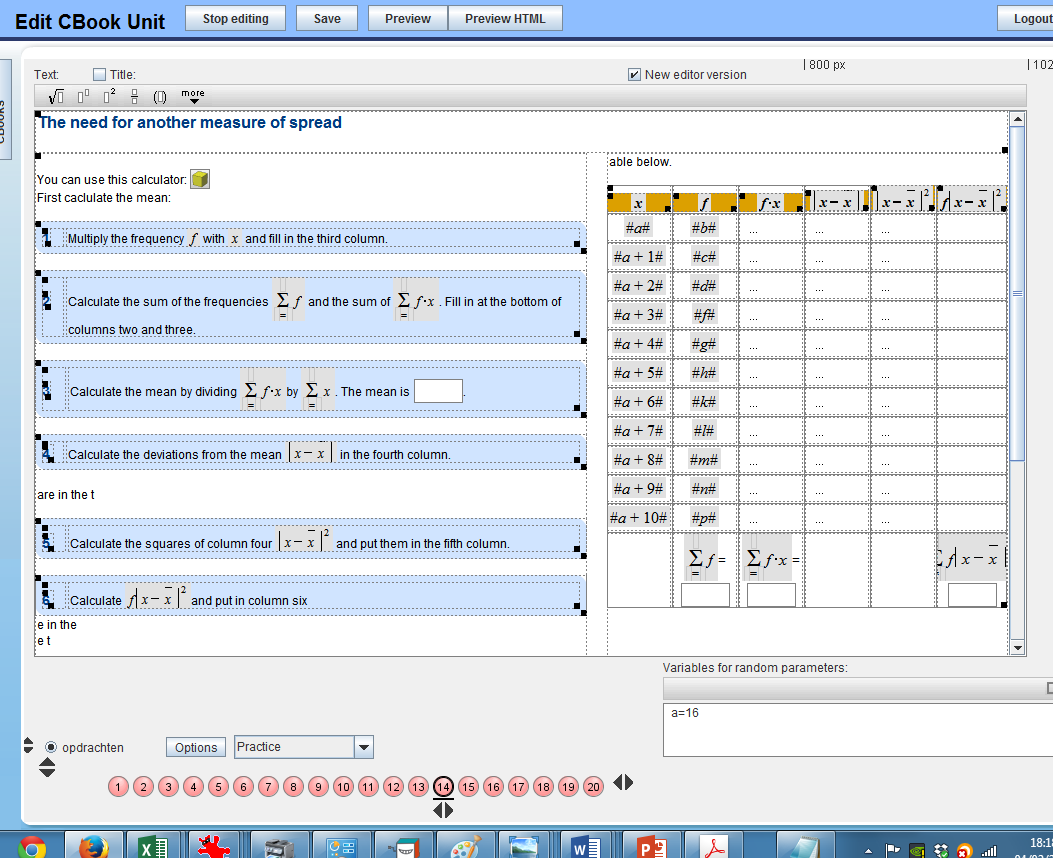The height and width of the screenshot is (858, 1053).
Task: Show hidden system tray icons
Action: click(869, 850)
